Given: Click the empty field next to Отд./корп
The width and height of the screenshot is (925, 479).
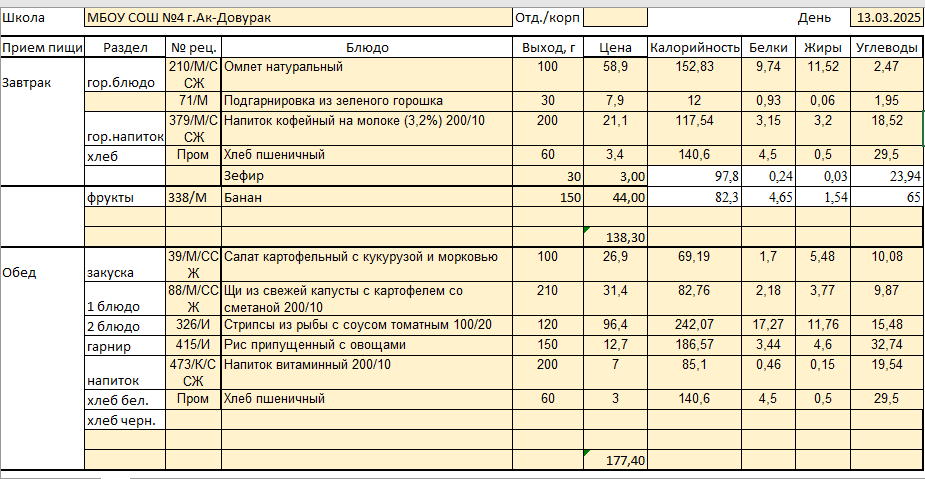Looking at the screenshot, I should point(615,18).
